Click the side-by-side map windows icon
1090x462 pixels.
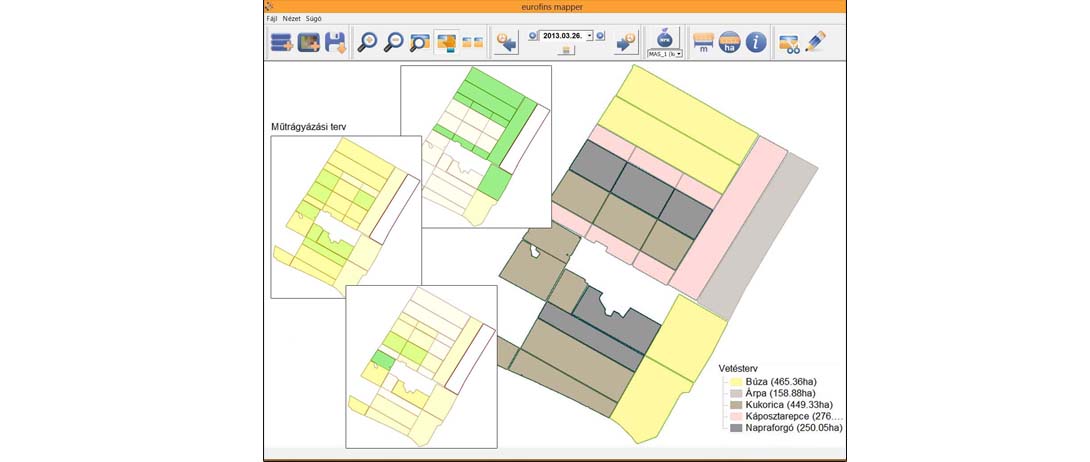472,42
